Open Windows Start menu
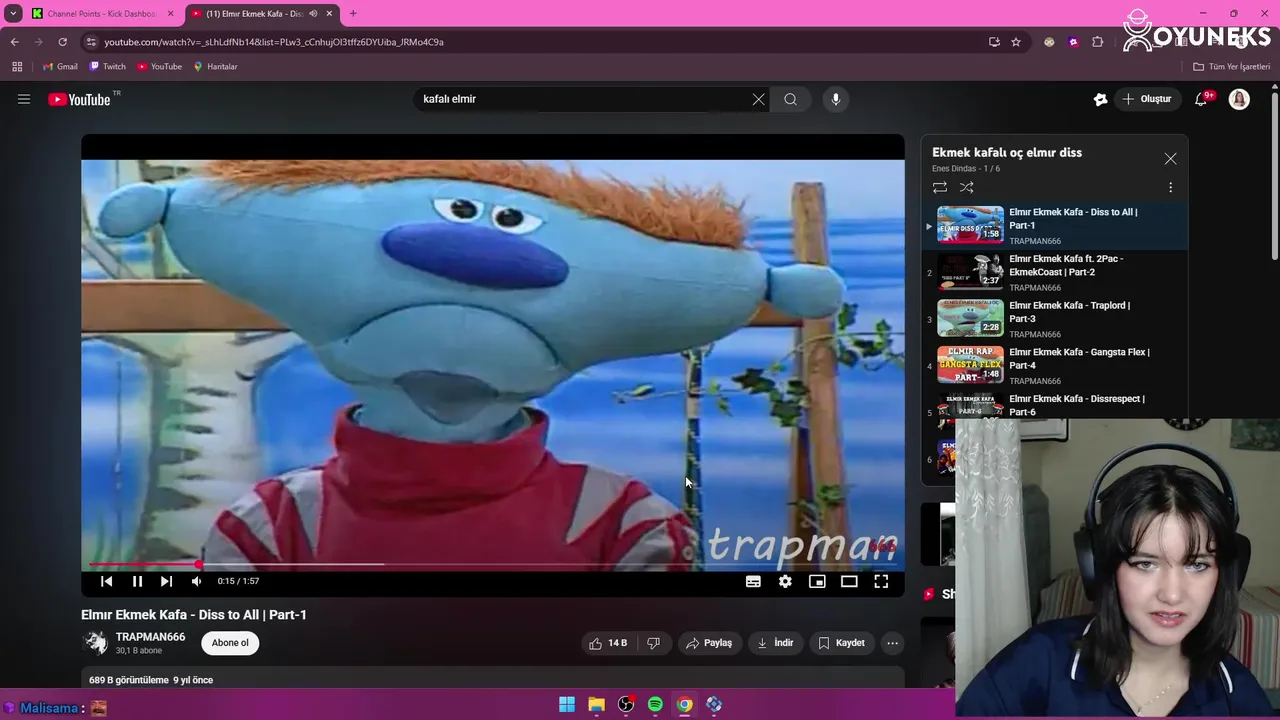Screen dimensions: 1280x720 pos(567,705)
